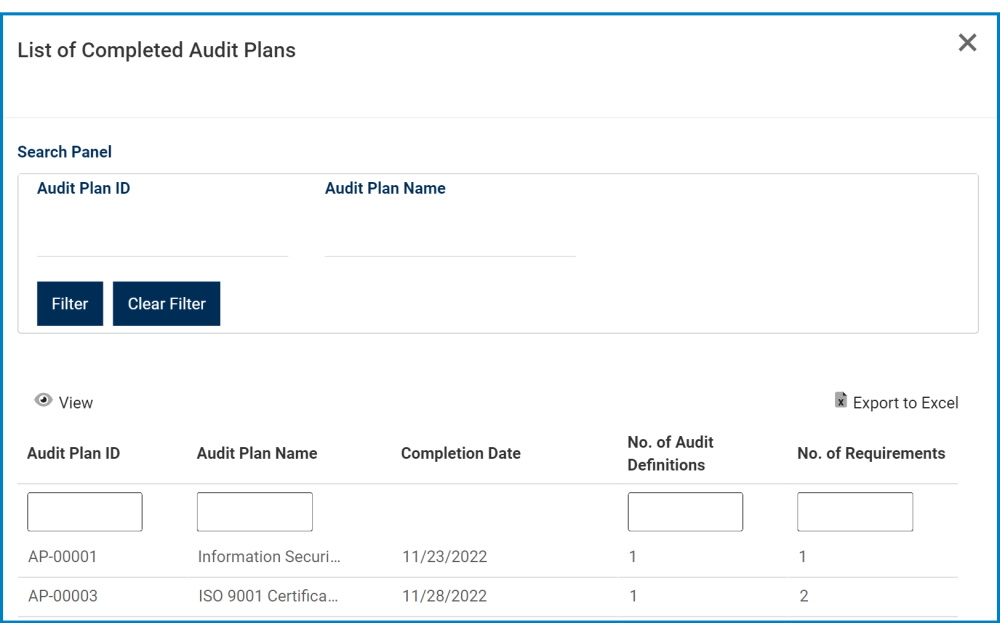Click the Completion Date column header
The image size is (1000, 623).
coord(461,453)
